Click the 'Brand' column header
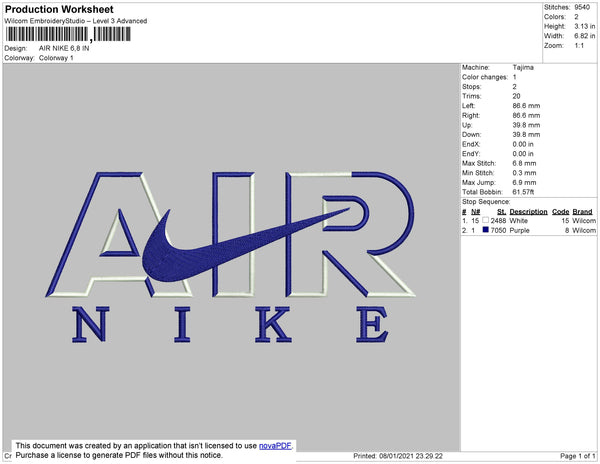The image size is (600, 464). point(582,212)
